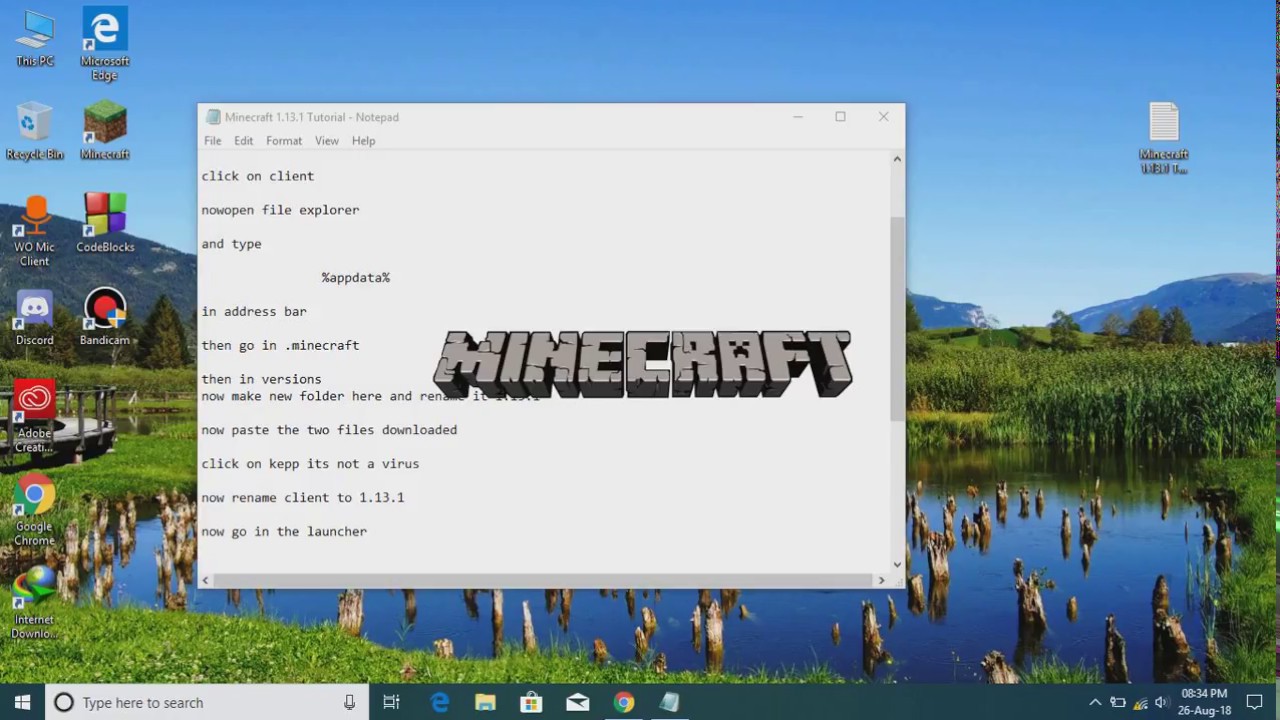Click the Notepad taskbar icon
Screen dimensions: 1280x720
[x=669, y=702]
